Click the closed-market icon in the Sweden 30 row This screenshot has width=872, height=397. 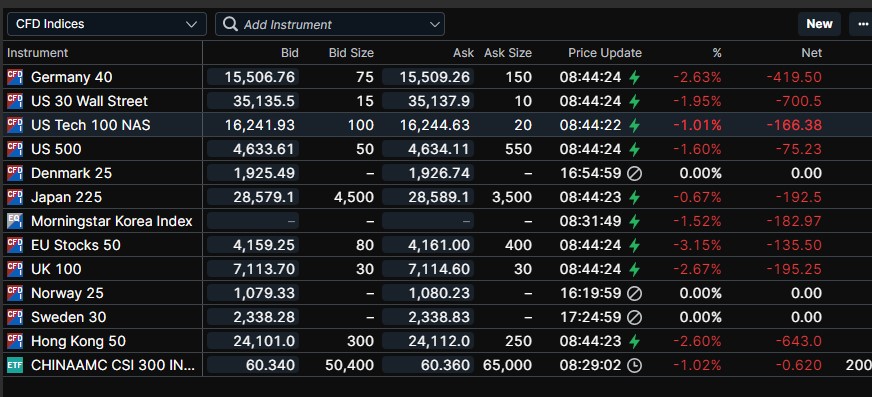point(634,317)
